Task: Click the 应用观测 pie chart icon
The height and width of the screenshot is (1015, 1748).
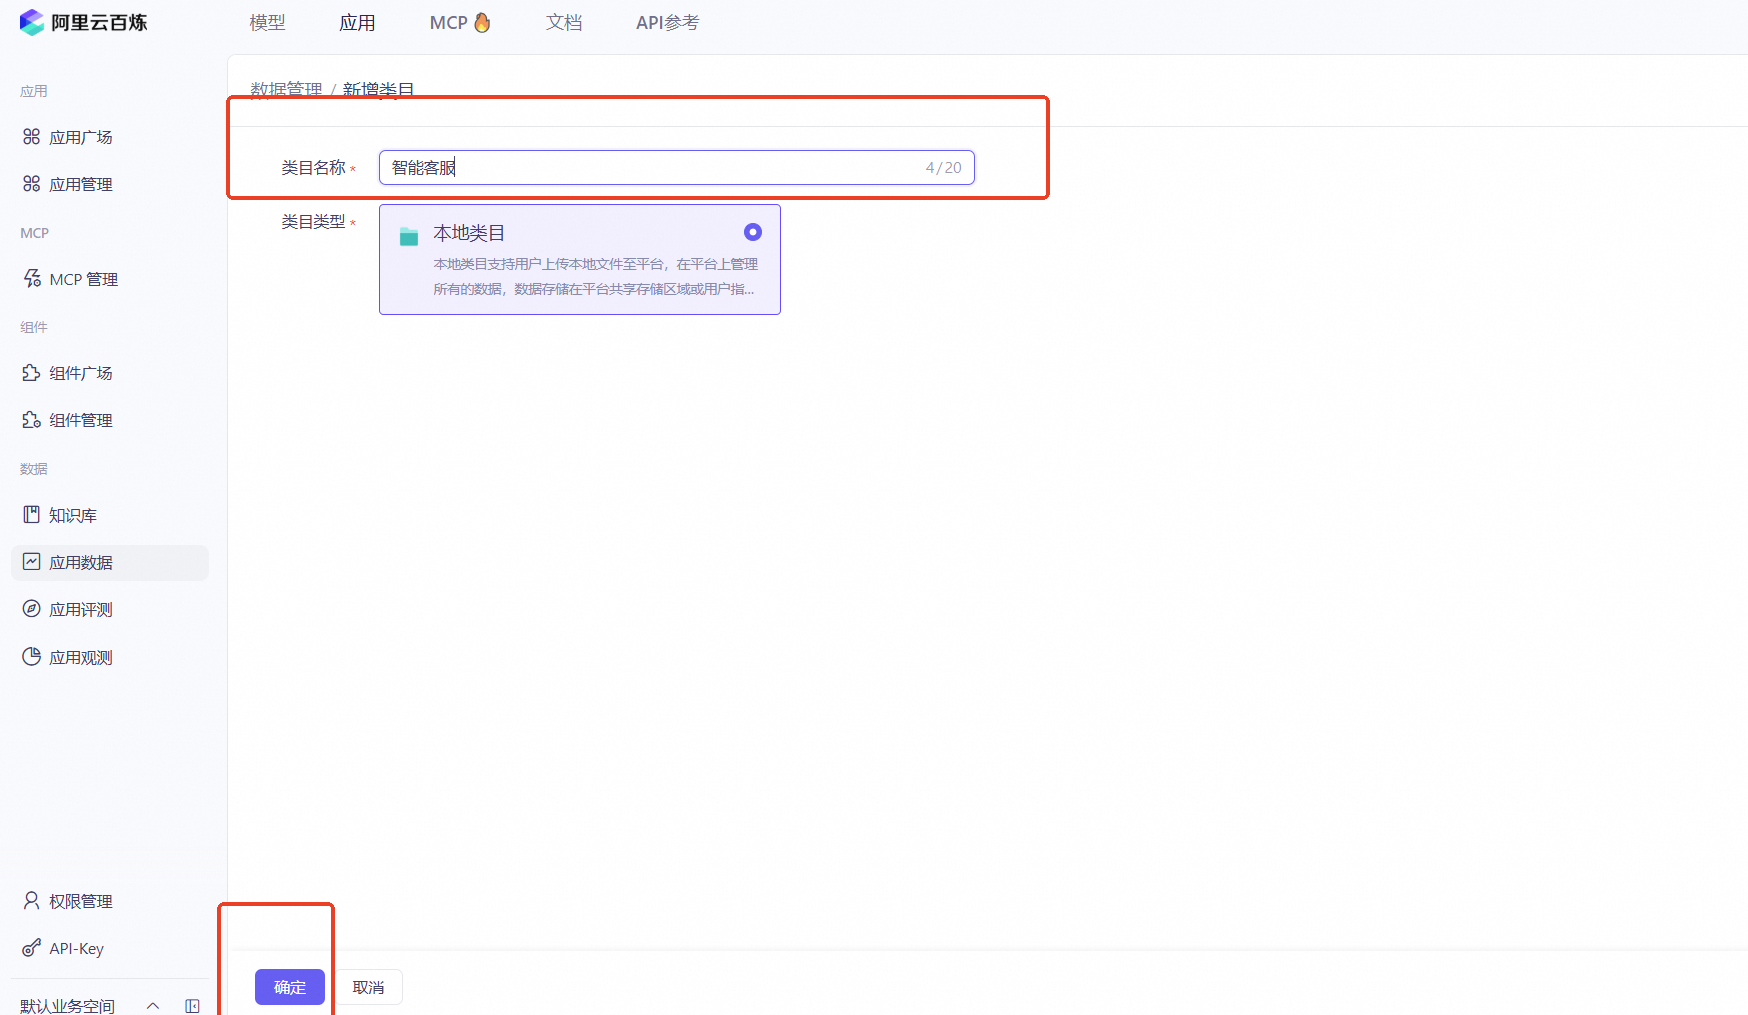Action: coord(32,657)
